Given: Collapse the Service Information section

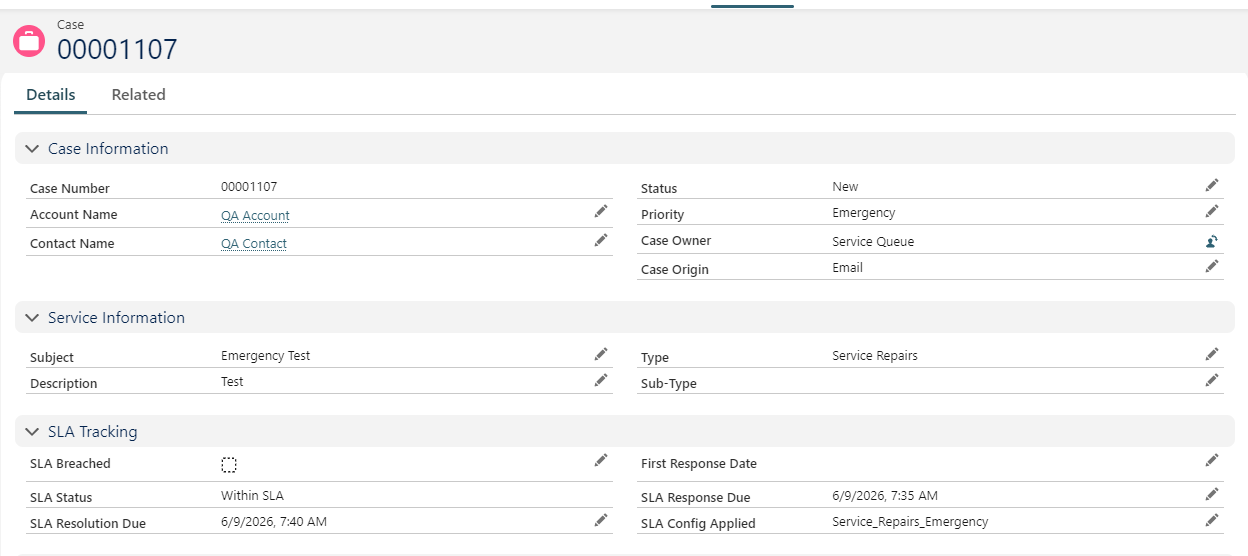Looking at the screenshot, I should point(32,318).
